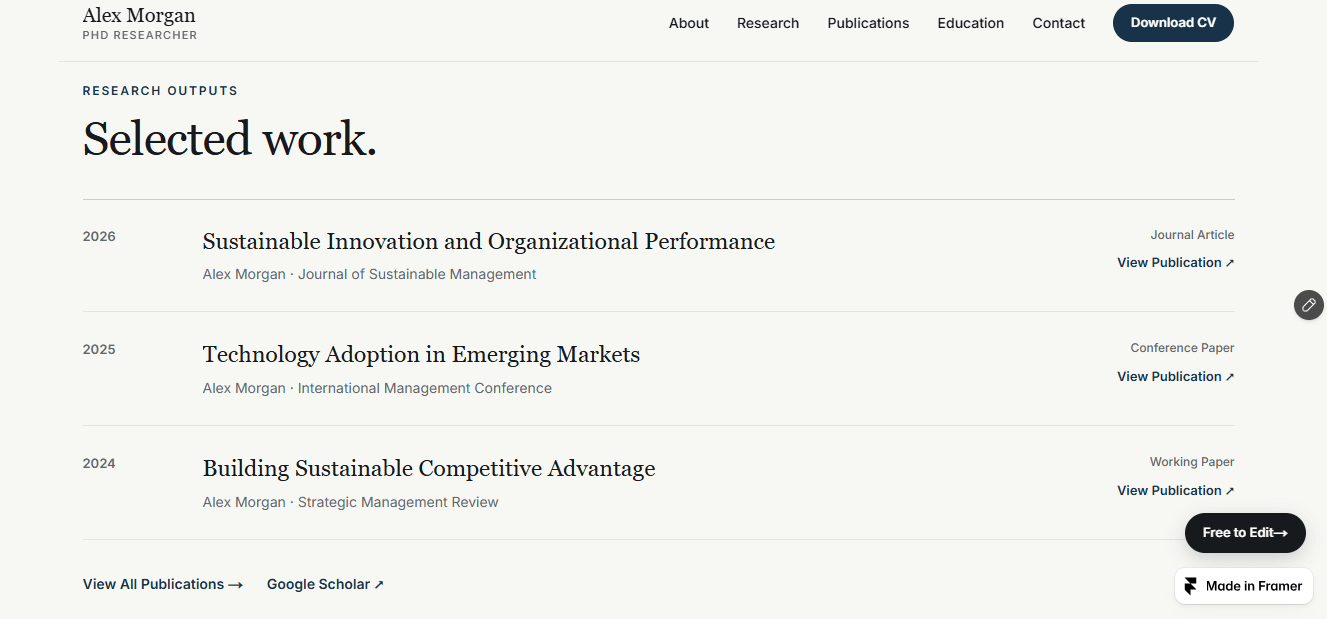The height and width of the screenshot is (619, 1327).
Task: Open the About page
Action: [689, 23]
